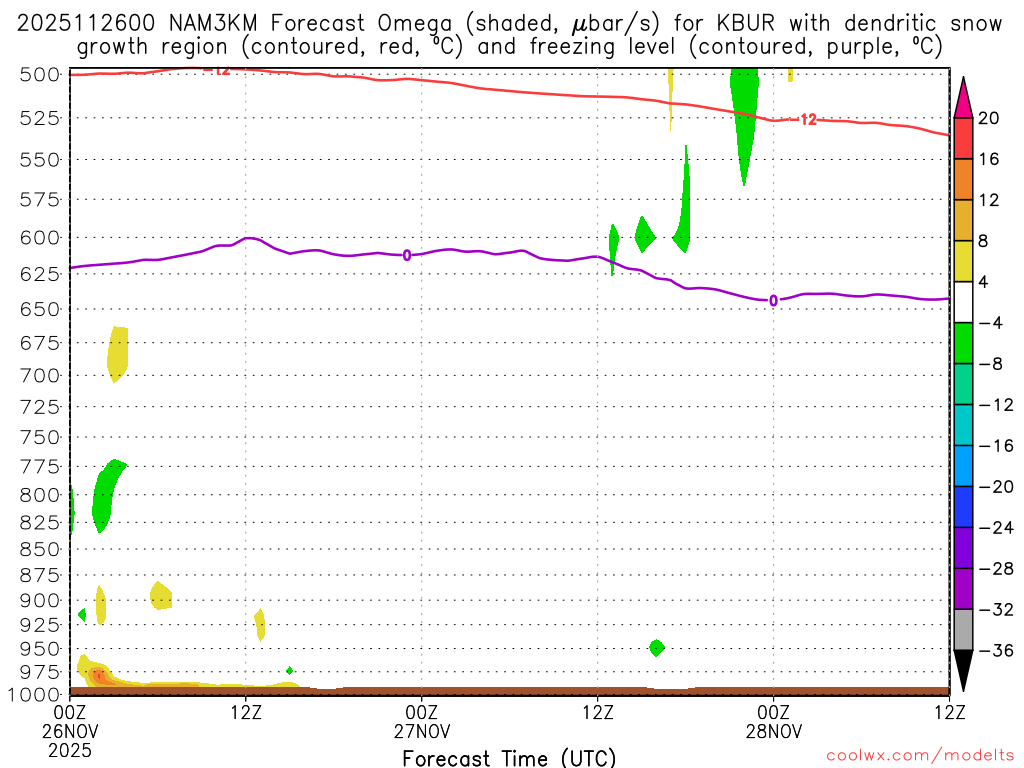The width and height of the screenshot is (1024, 768).
Task: Click the yellow omega patch between 675 and 700
Action: pyautogui.click(x=118, y=354)
